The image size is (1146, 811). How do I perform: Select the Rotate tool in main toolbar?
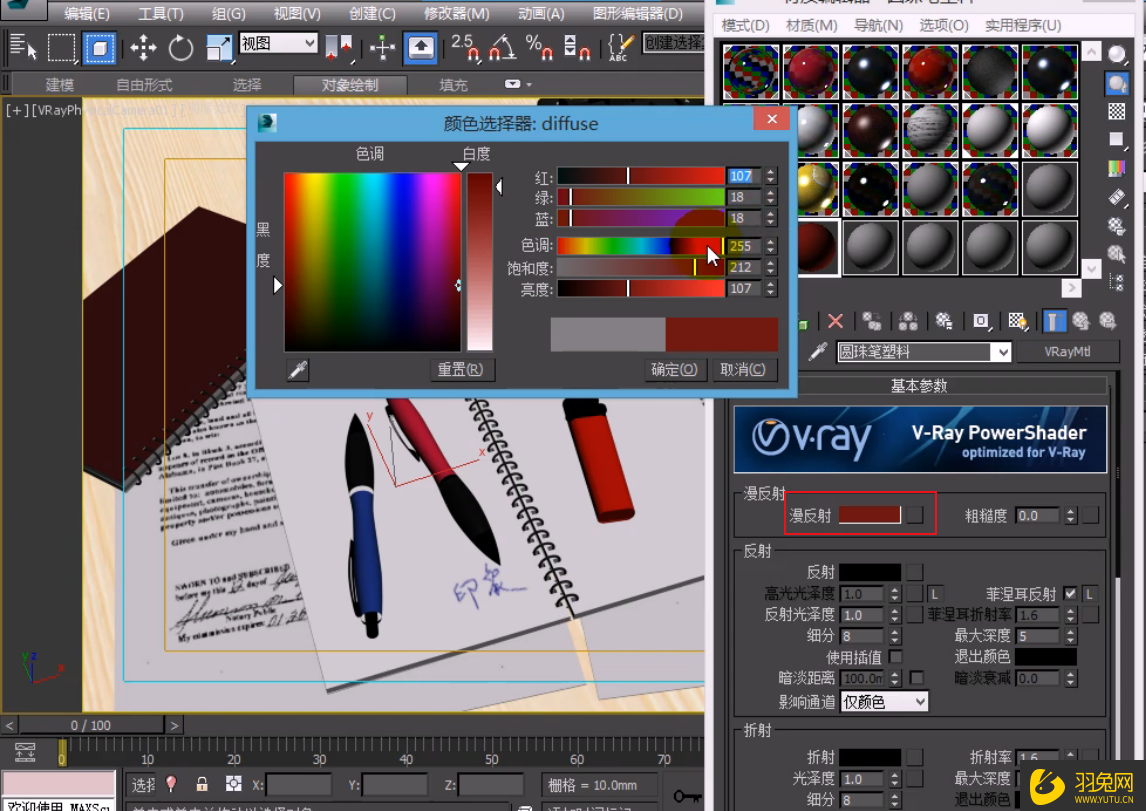pos(180,48)
